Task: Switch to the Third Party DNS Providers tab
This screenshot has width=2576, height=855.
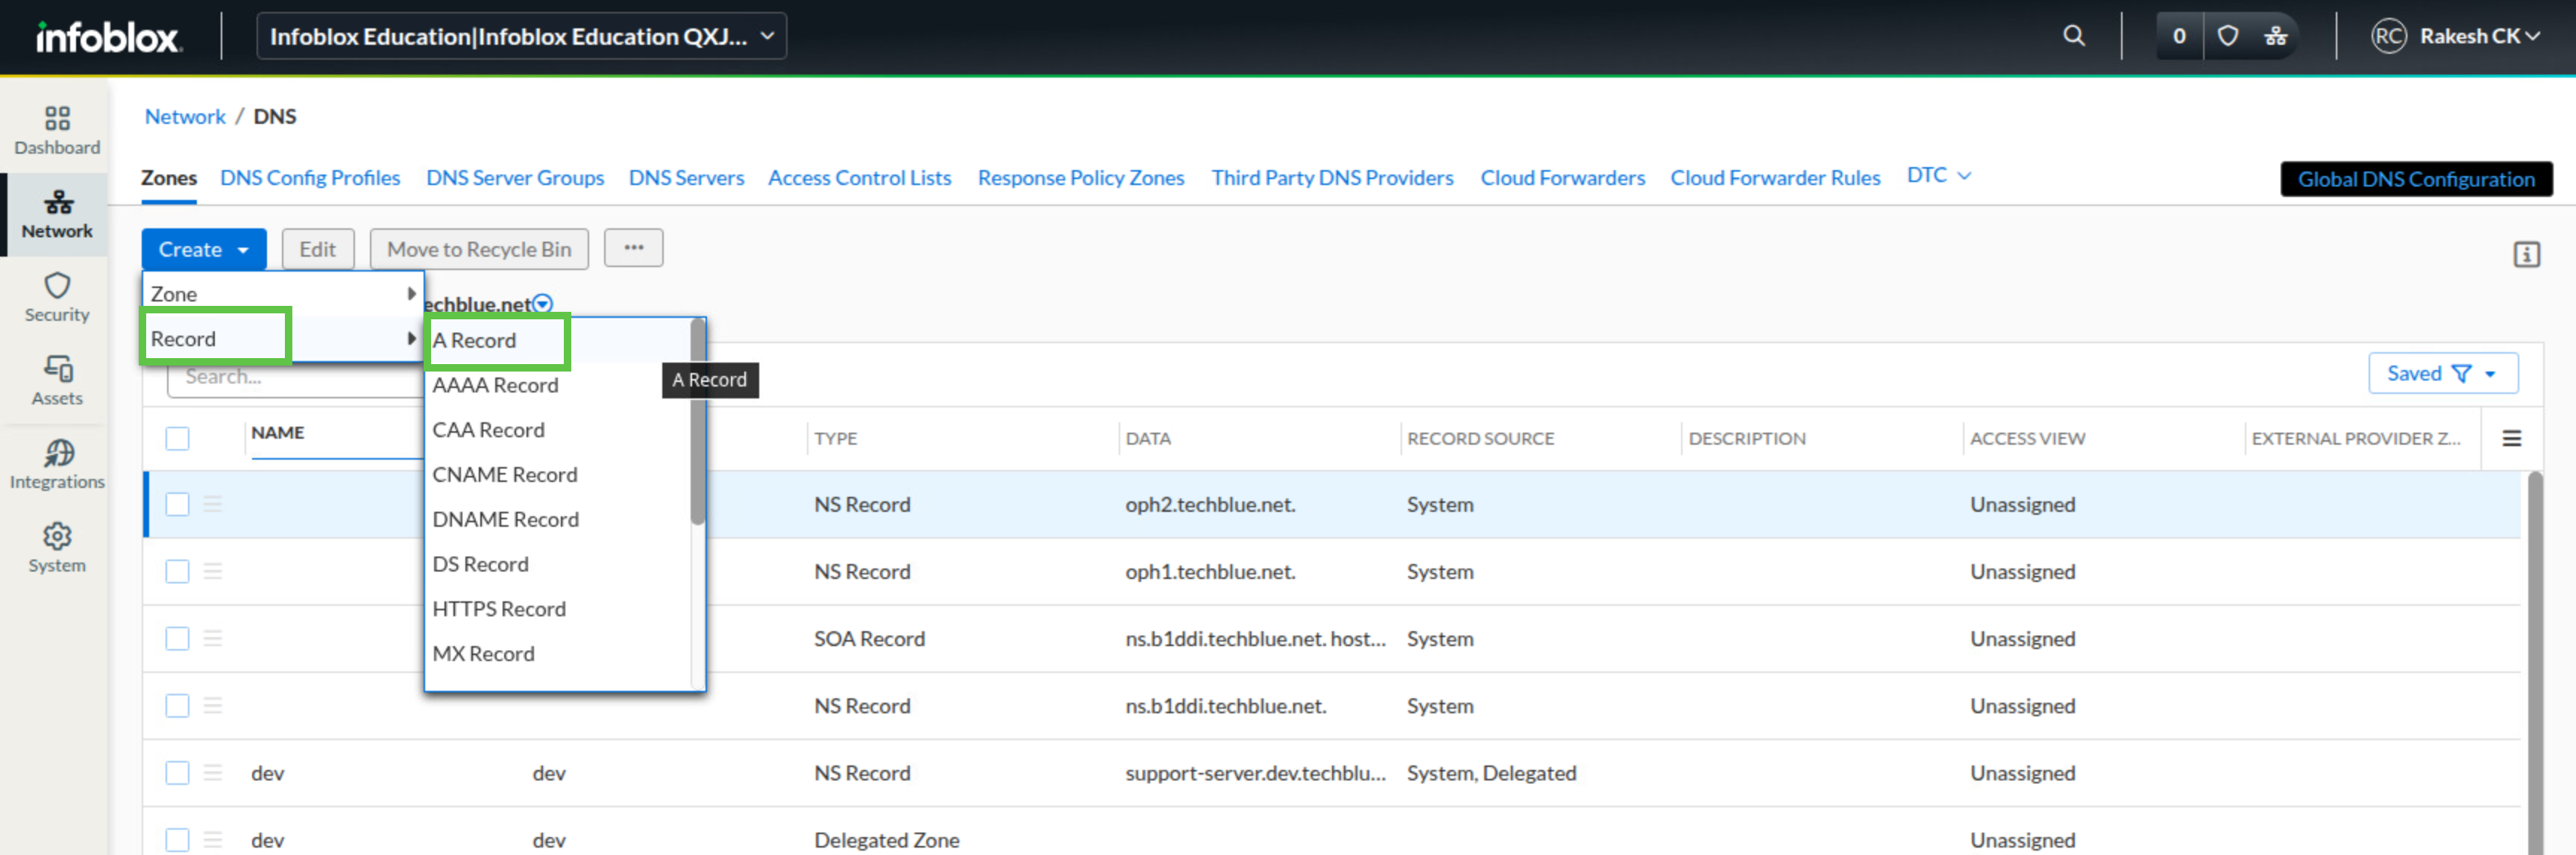Action: (x=1332, y=178)
